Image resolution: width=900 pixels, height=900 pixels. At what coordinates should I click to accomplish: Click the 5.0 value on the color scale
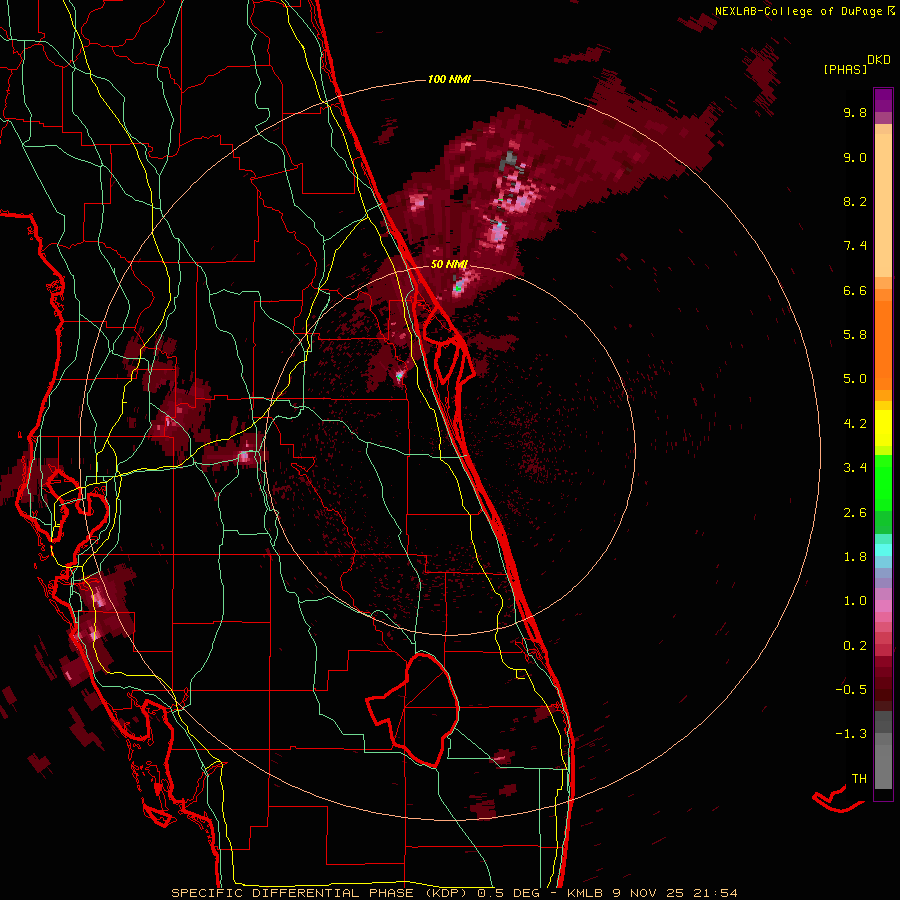pyautogui.click(x=855, y=379)
